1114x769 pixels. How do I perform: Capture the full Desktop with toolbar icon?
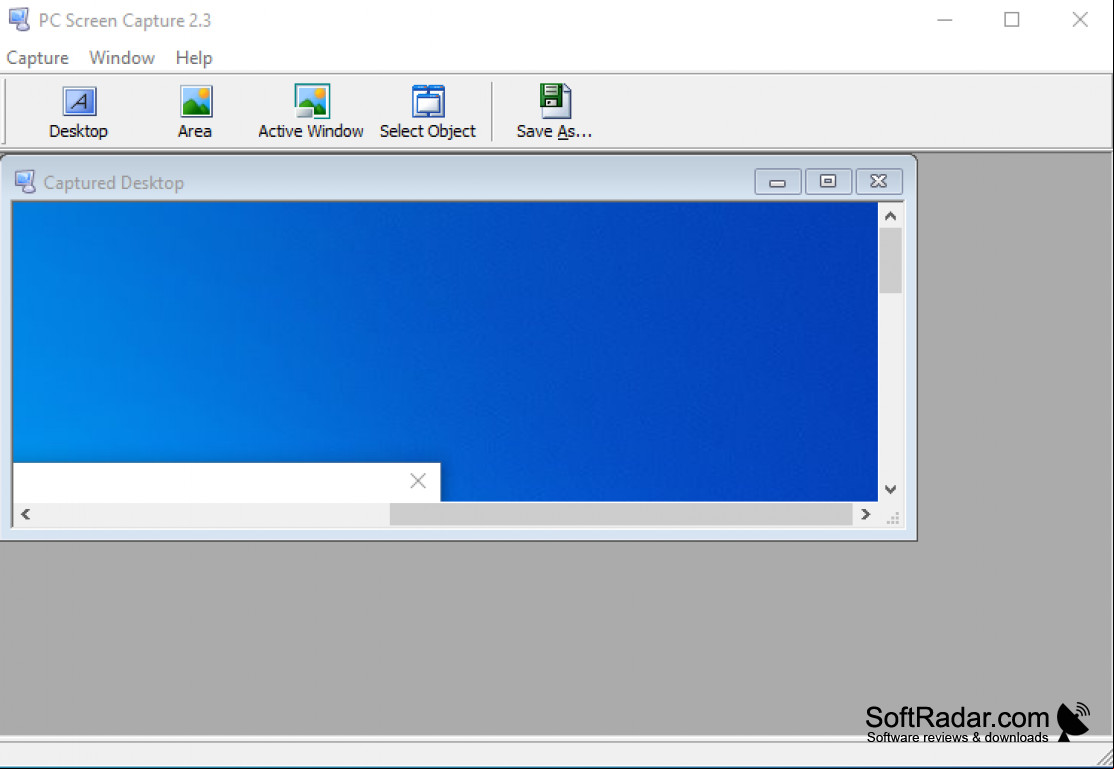78,112
